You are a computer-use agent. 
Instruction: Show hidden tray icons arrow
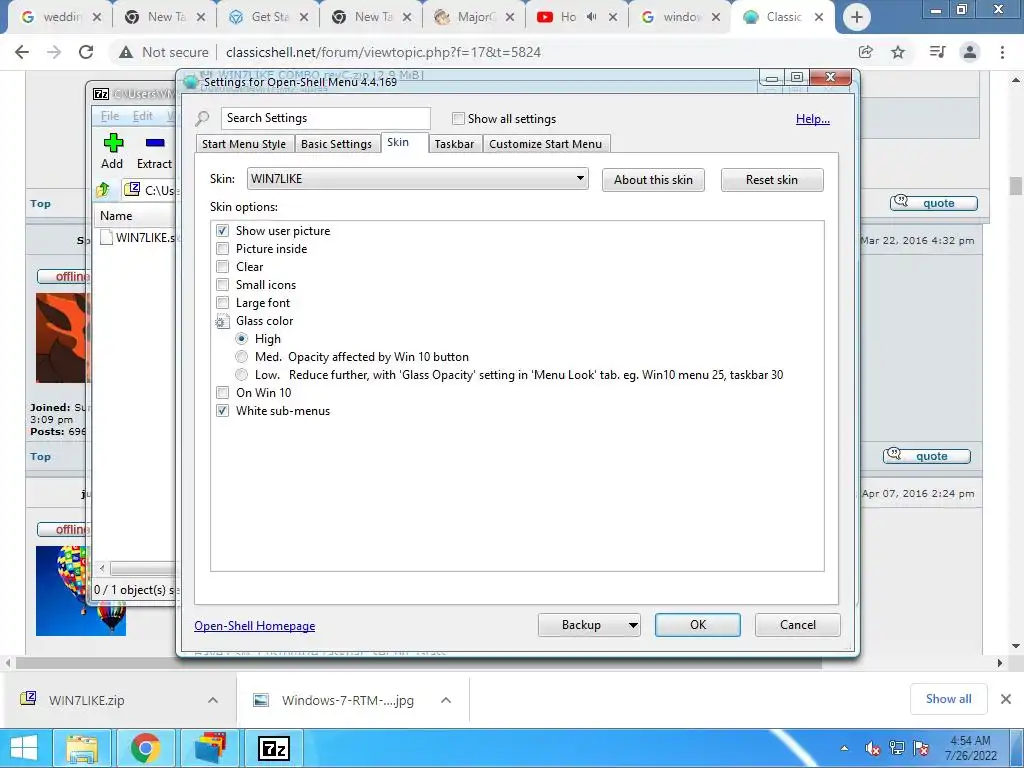tap(844, 748)
